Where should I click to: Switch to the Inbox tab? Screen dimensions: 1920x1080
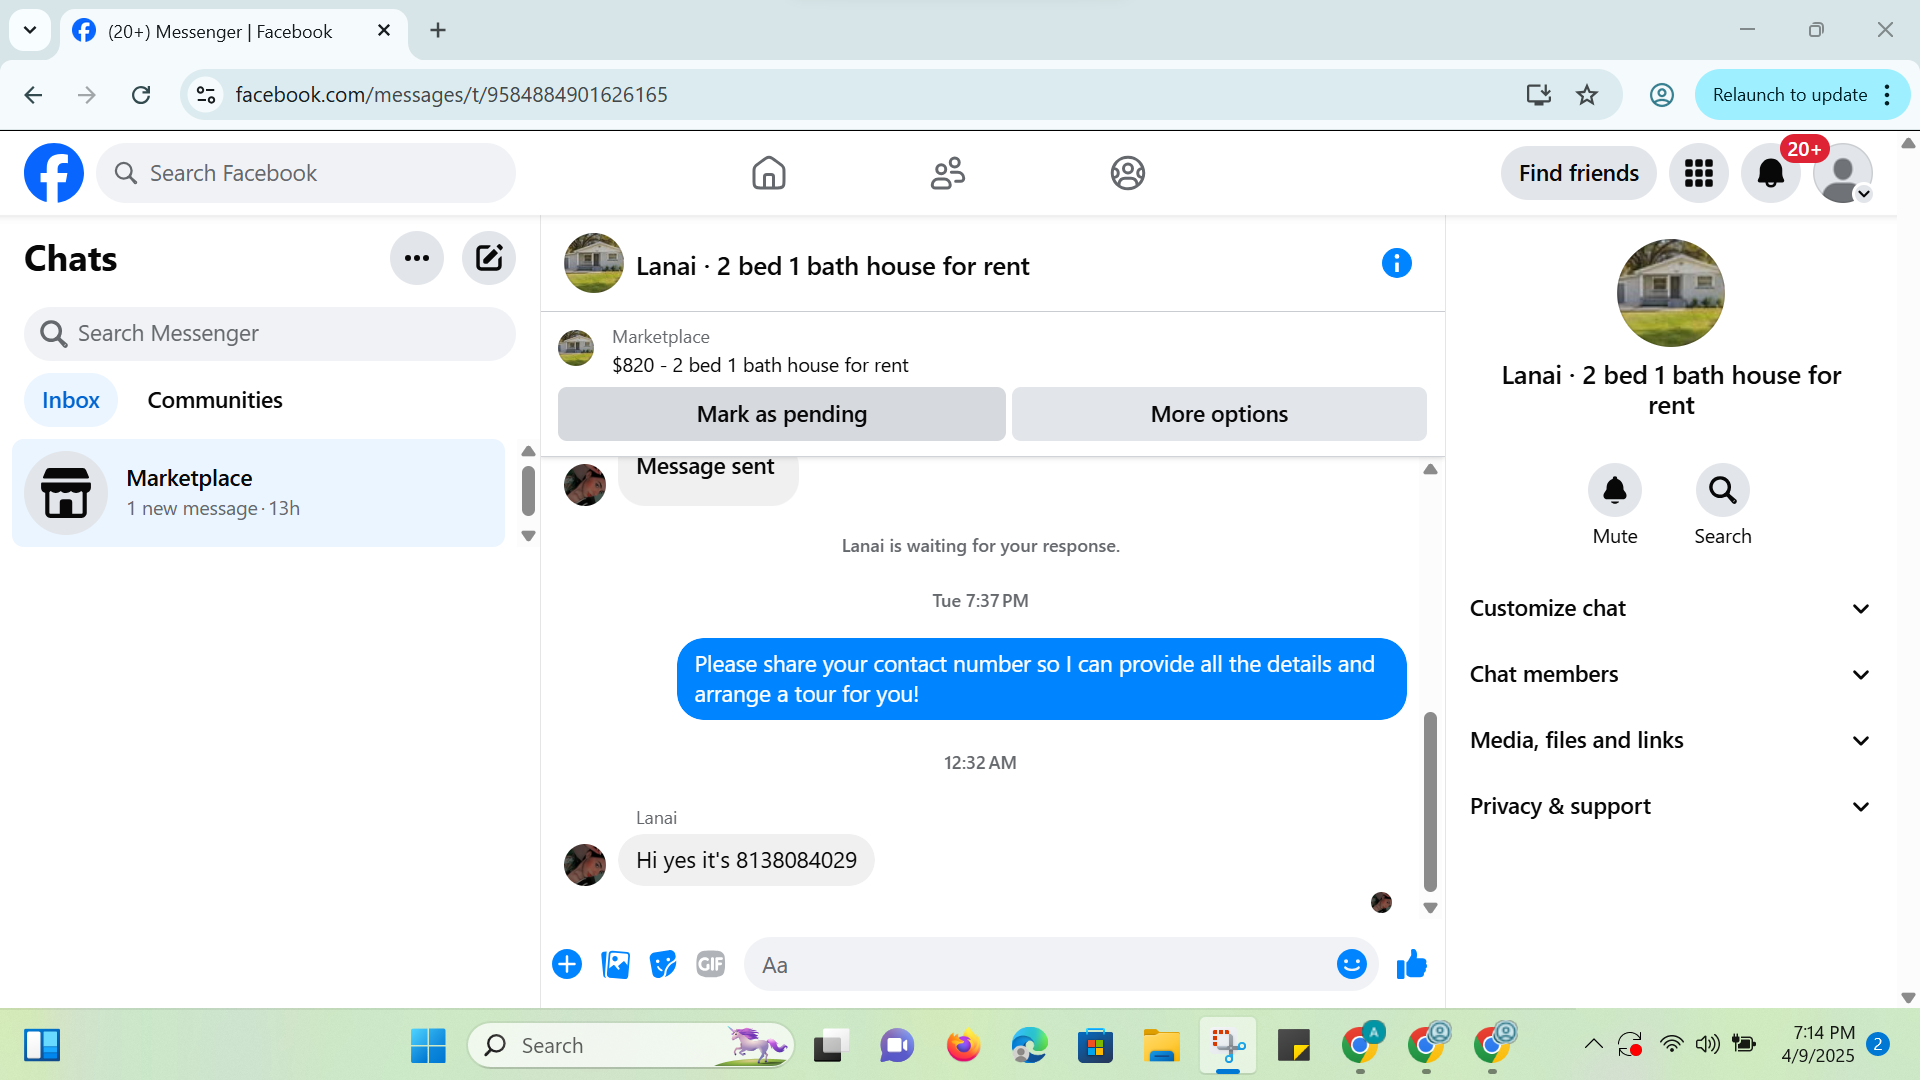coord(71,400)
